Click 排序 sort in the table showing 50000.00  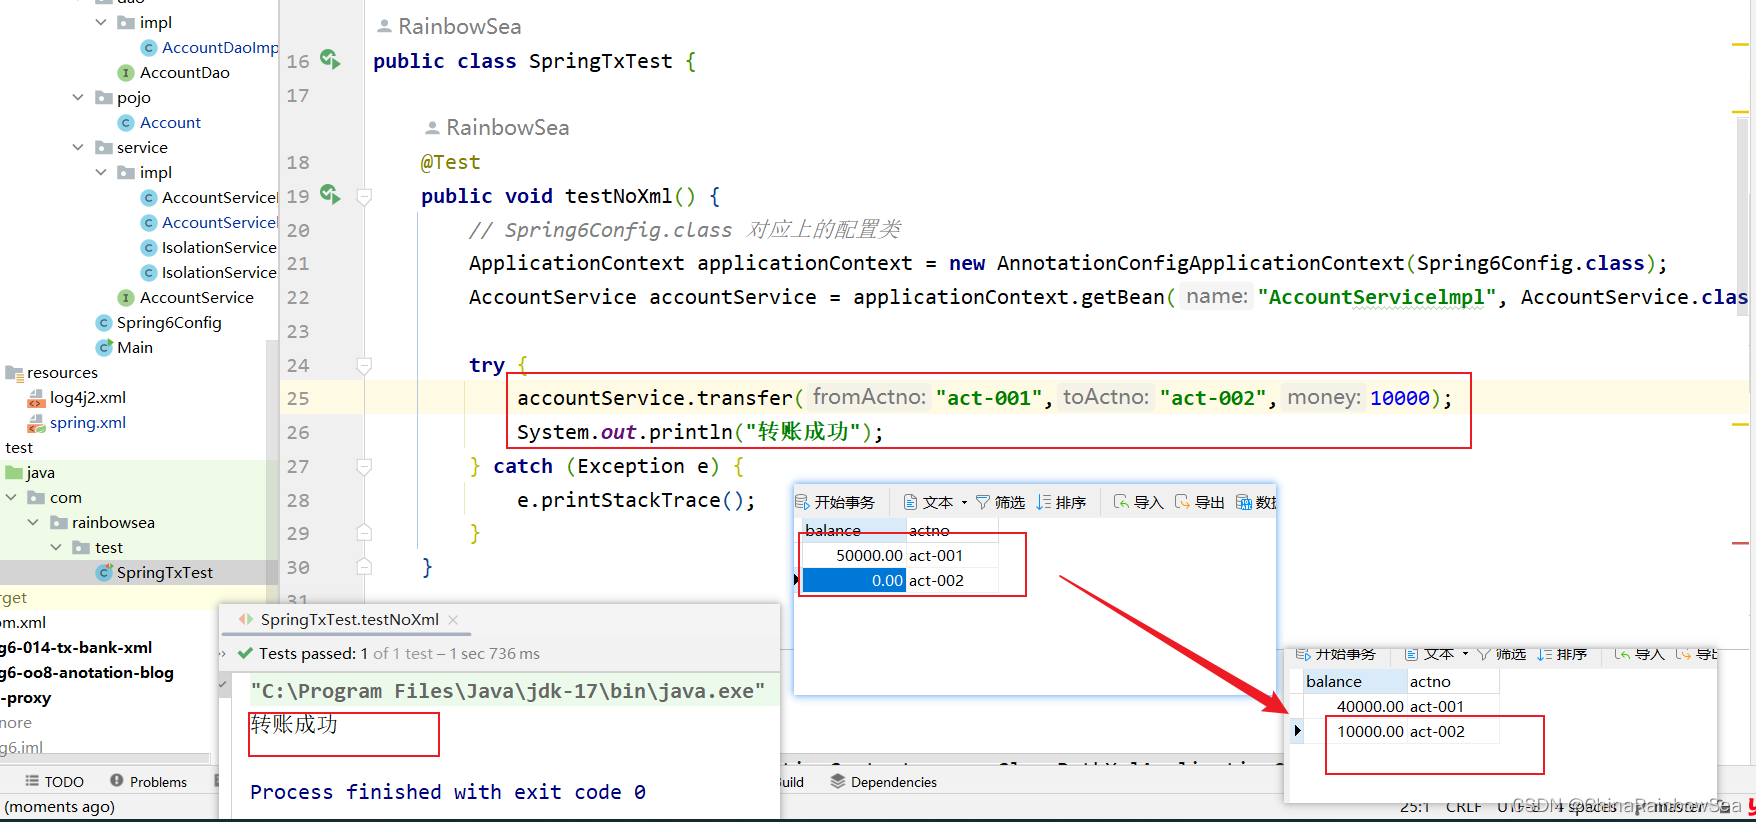point(1061,502)
